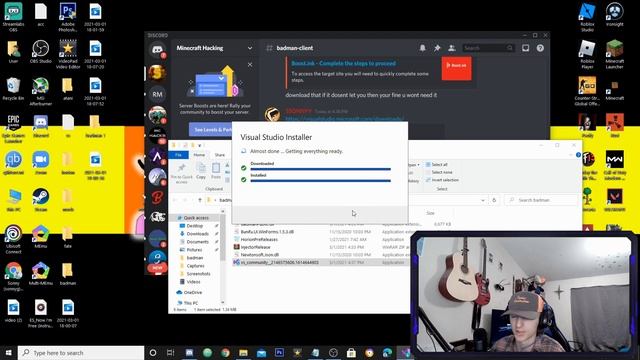Open the Discord inbox icon

pyautogui.click(x=526, y=48)
